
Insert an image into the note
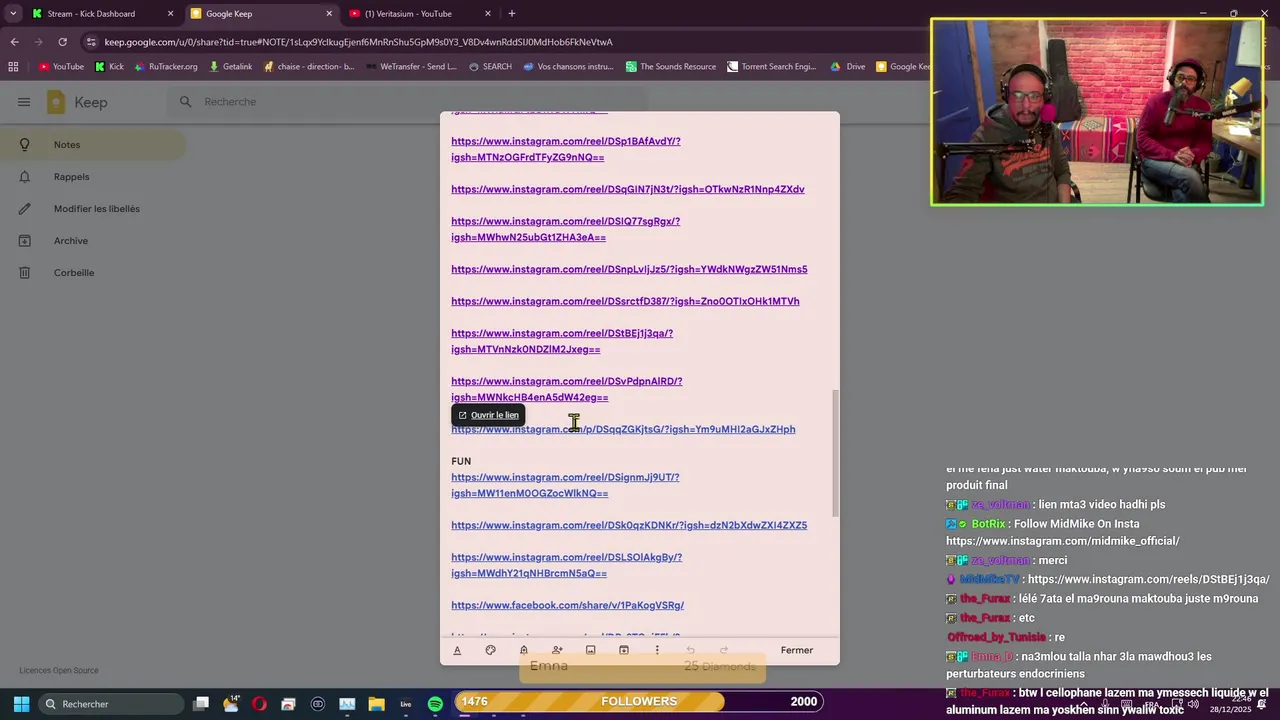coord(590,650)
